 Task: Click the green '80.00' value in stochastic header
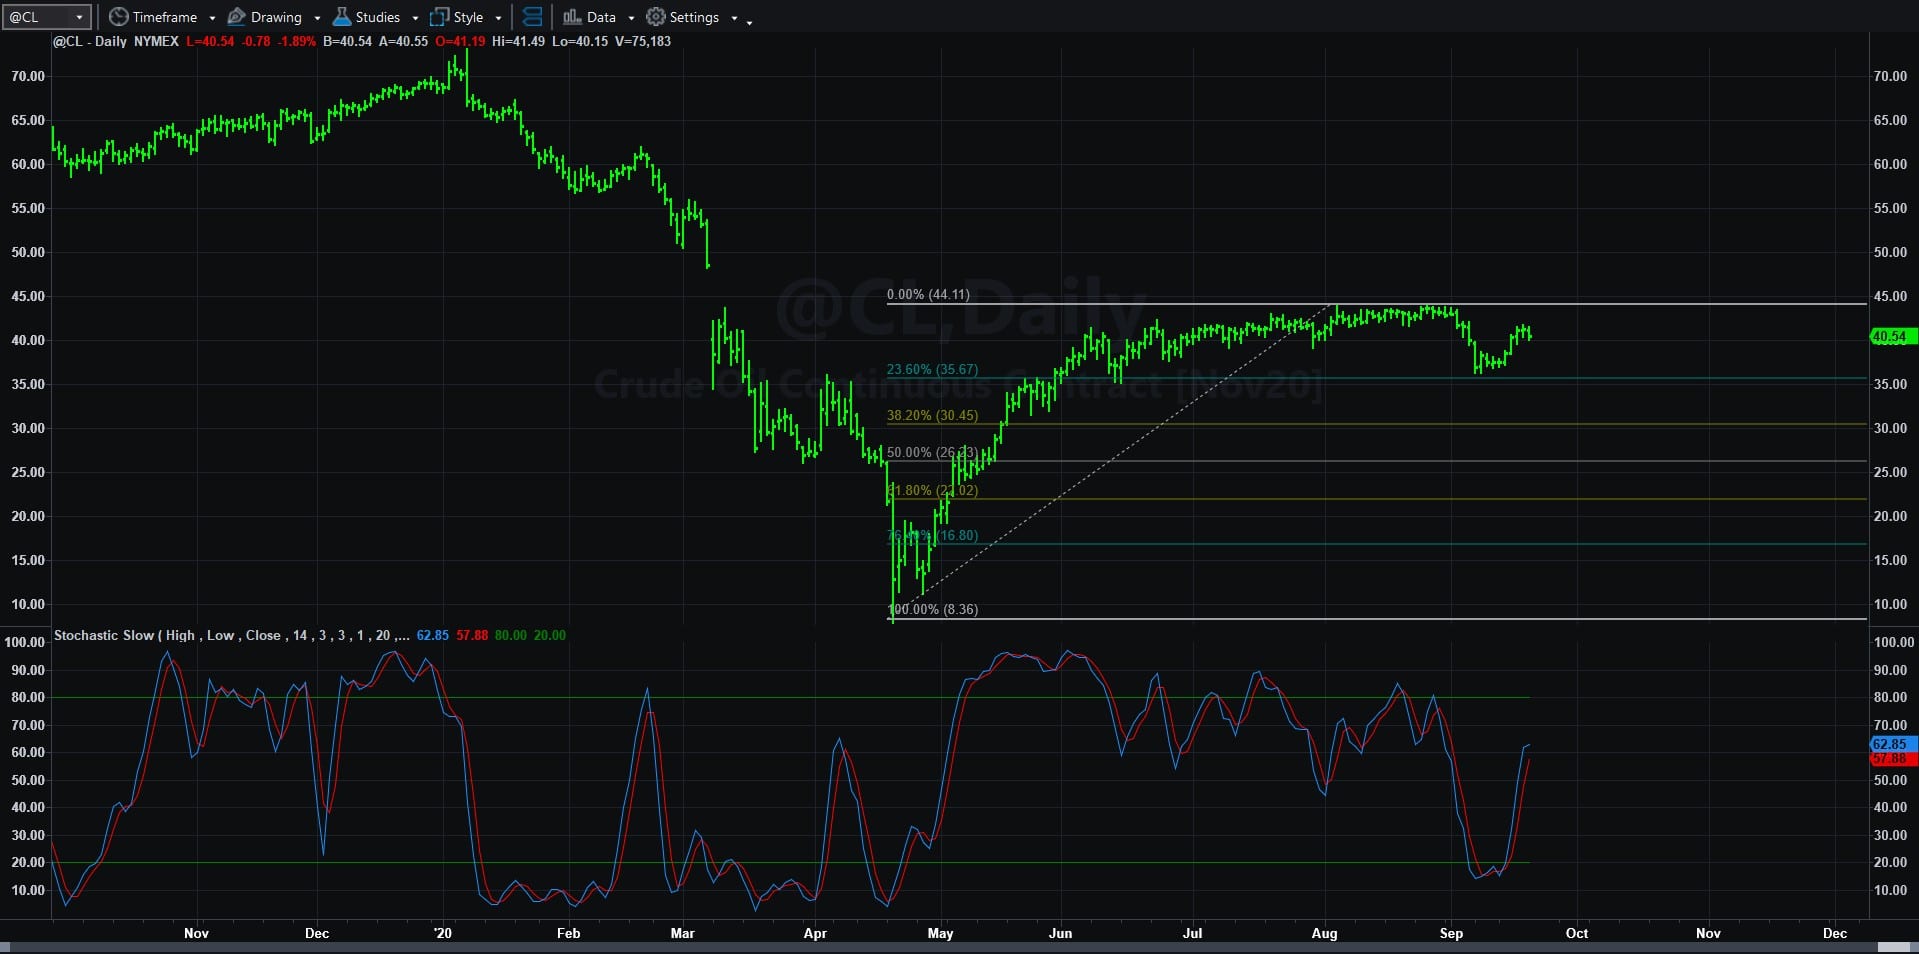(510, 635)
